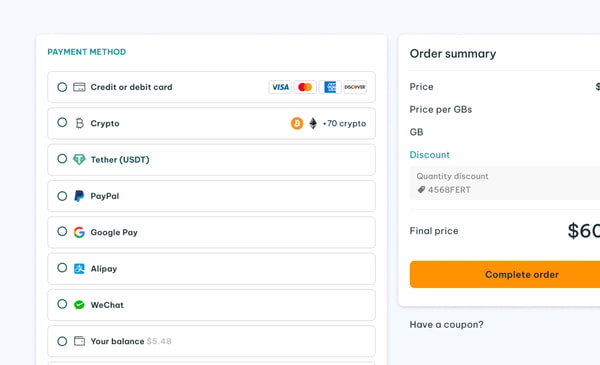Viewport: 600px width, 365px height.
Task: Click the PayPal label
Action: 105,196
